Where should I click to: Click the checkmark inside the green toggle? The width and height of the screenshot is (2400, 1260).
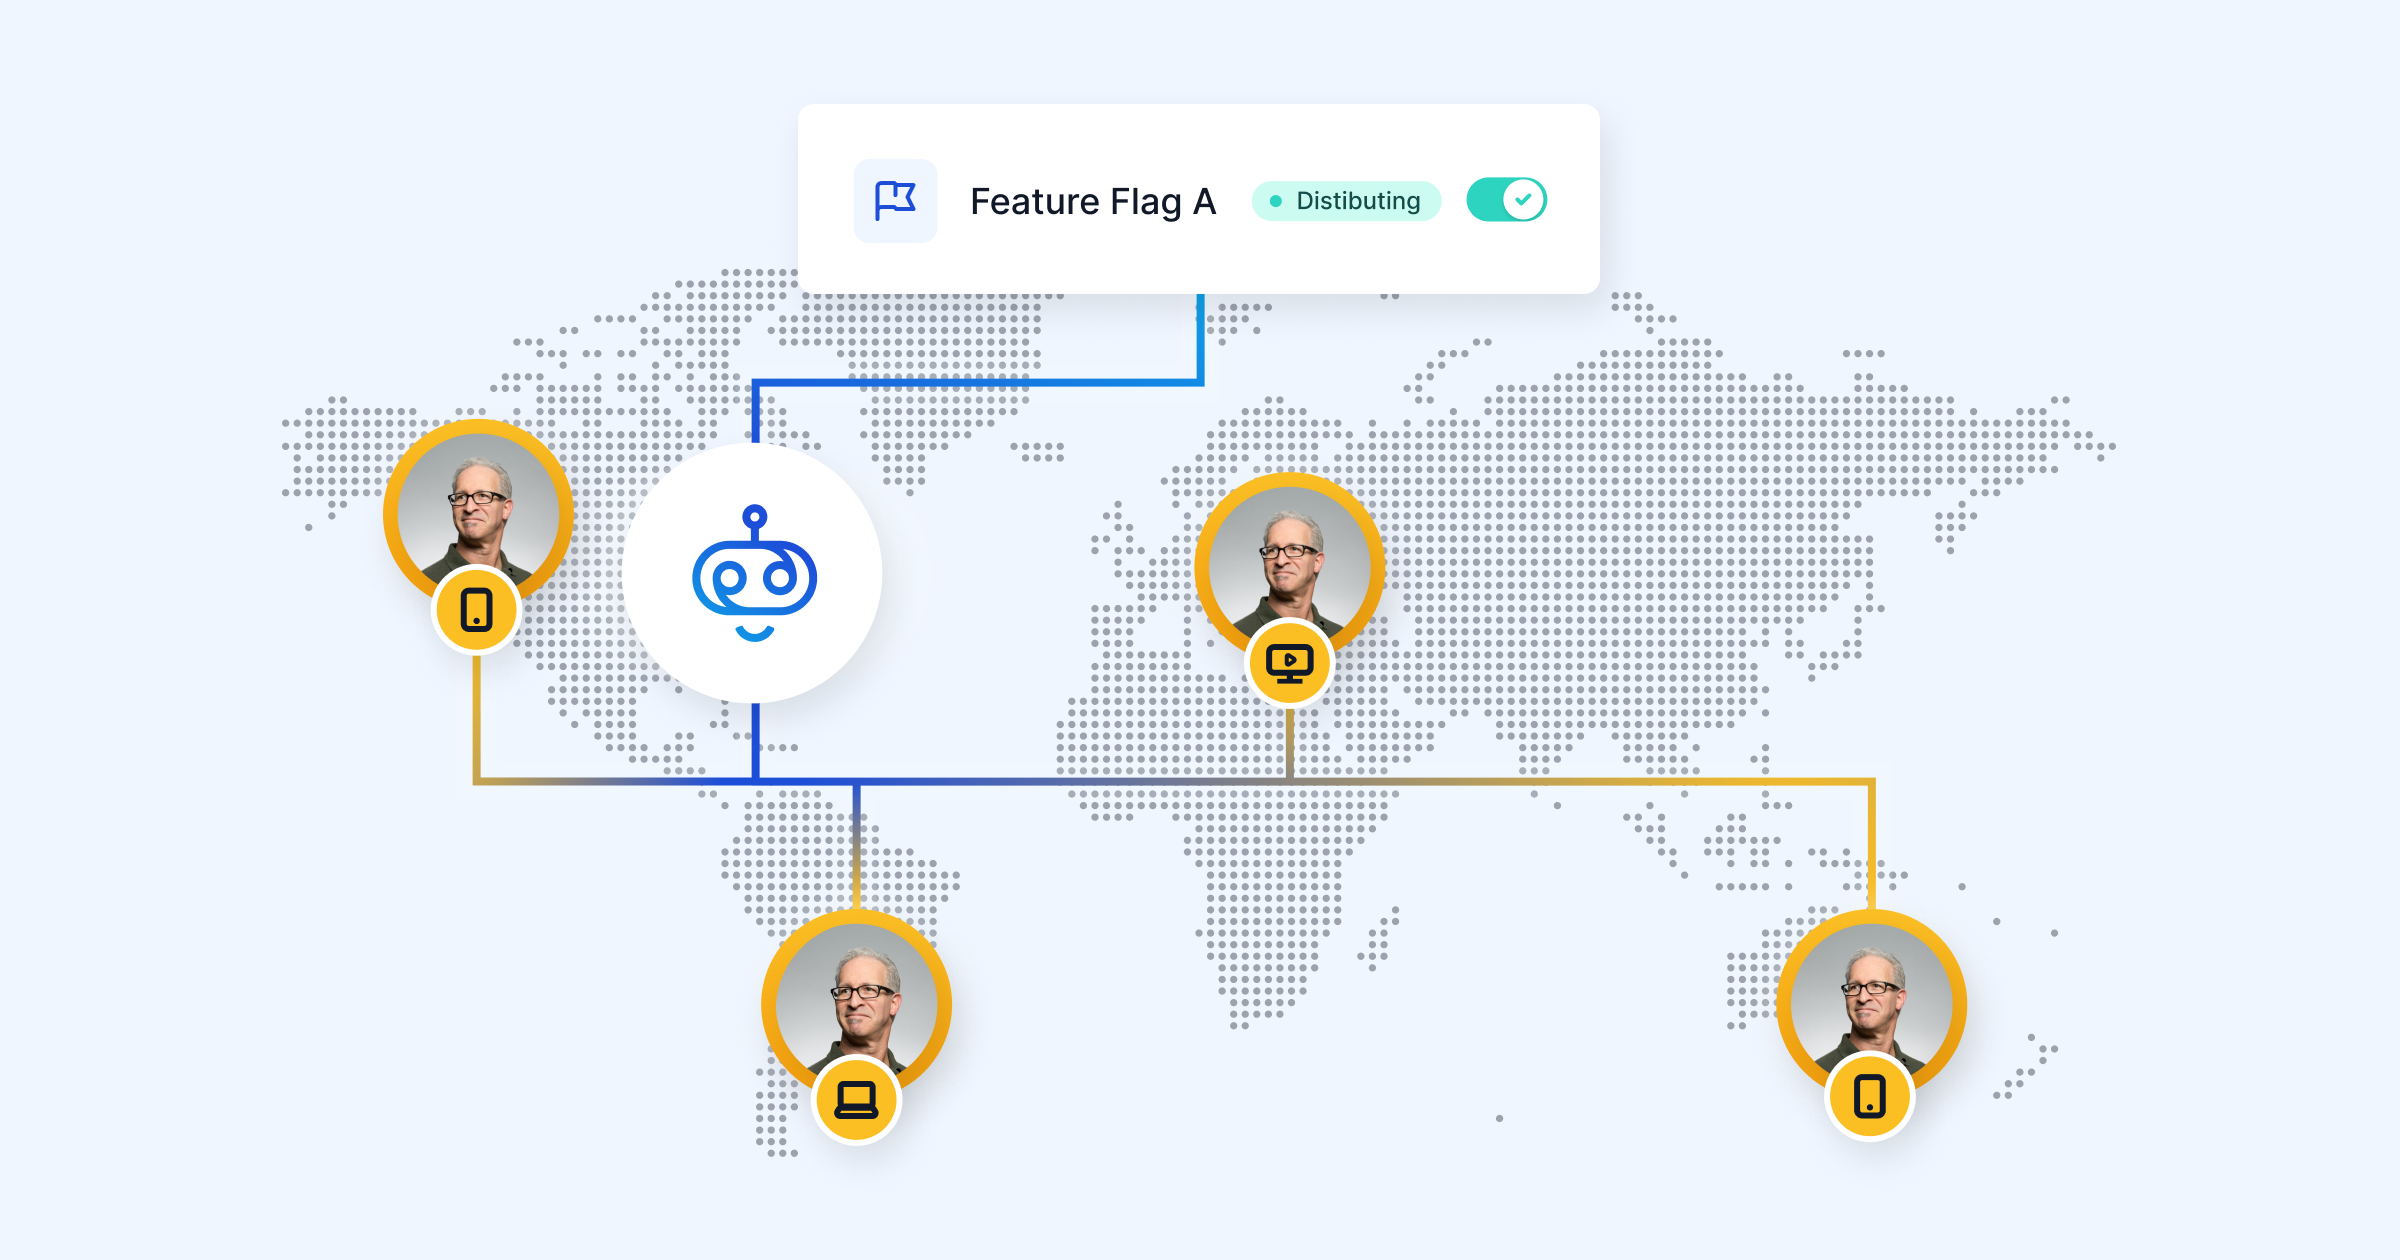point(1522,199)
